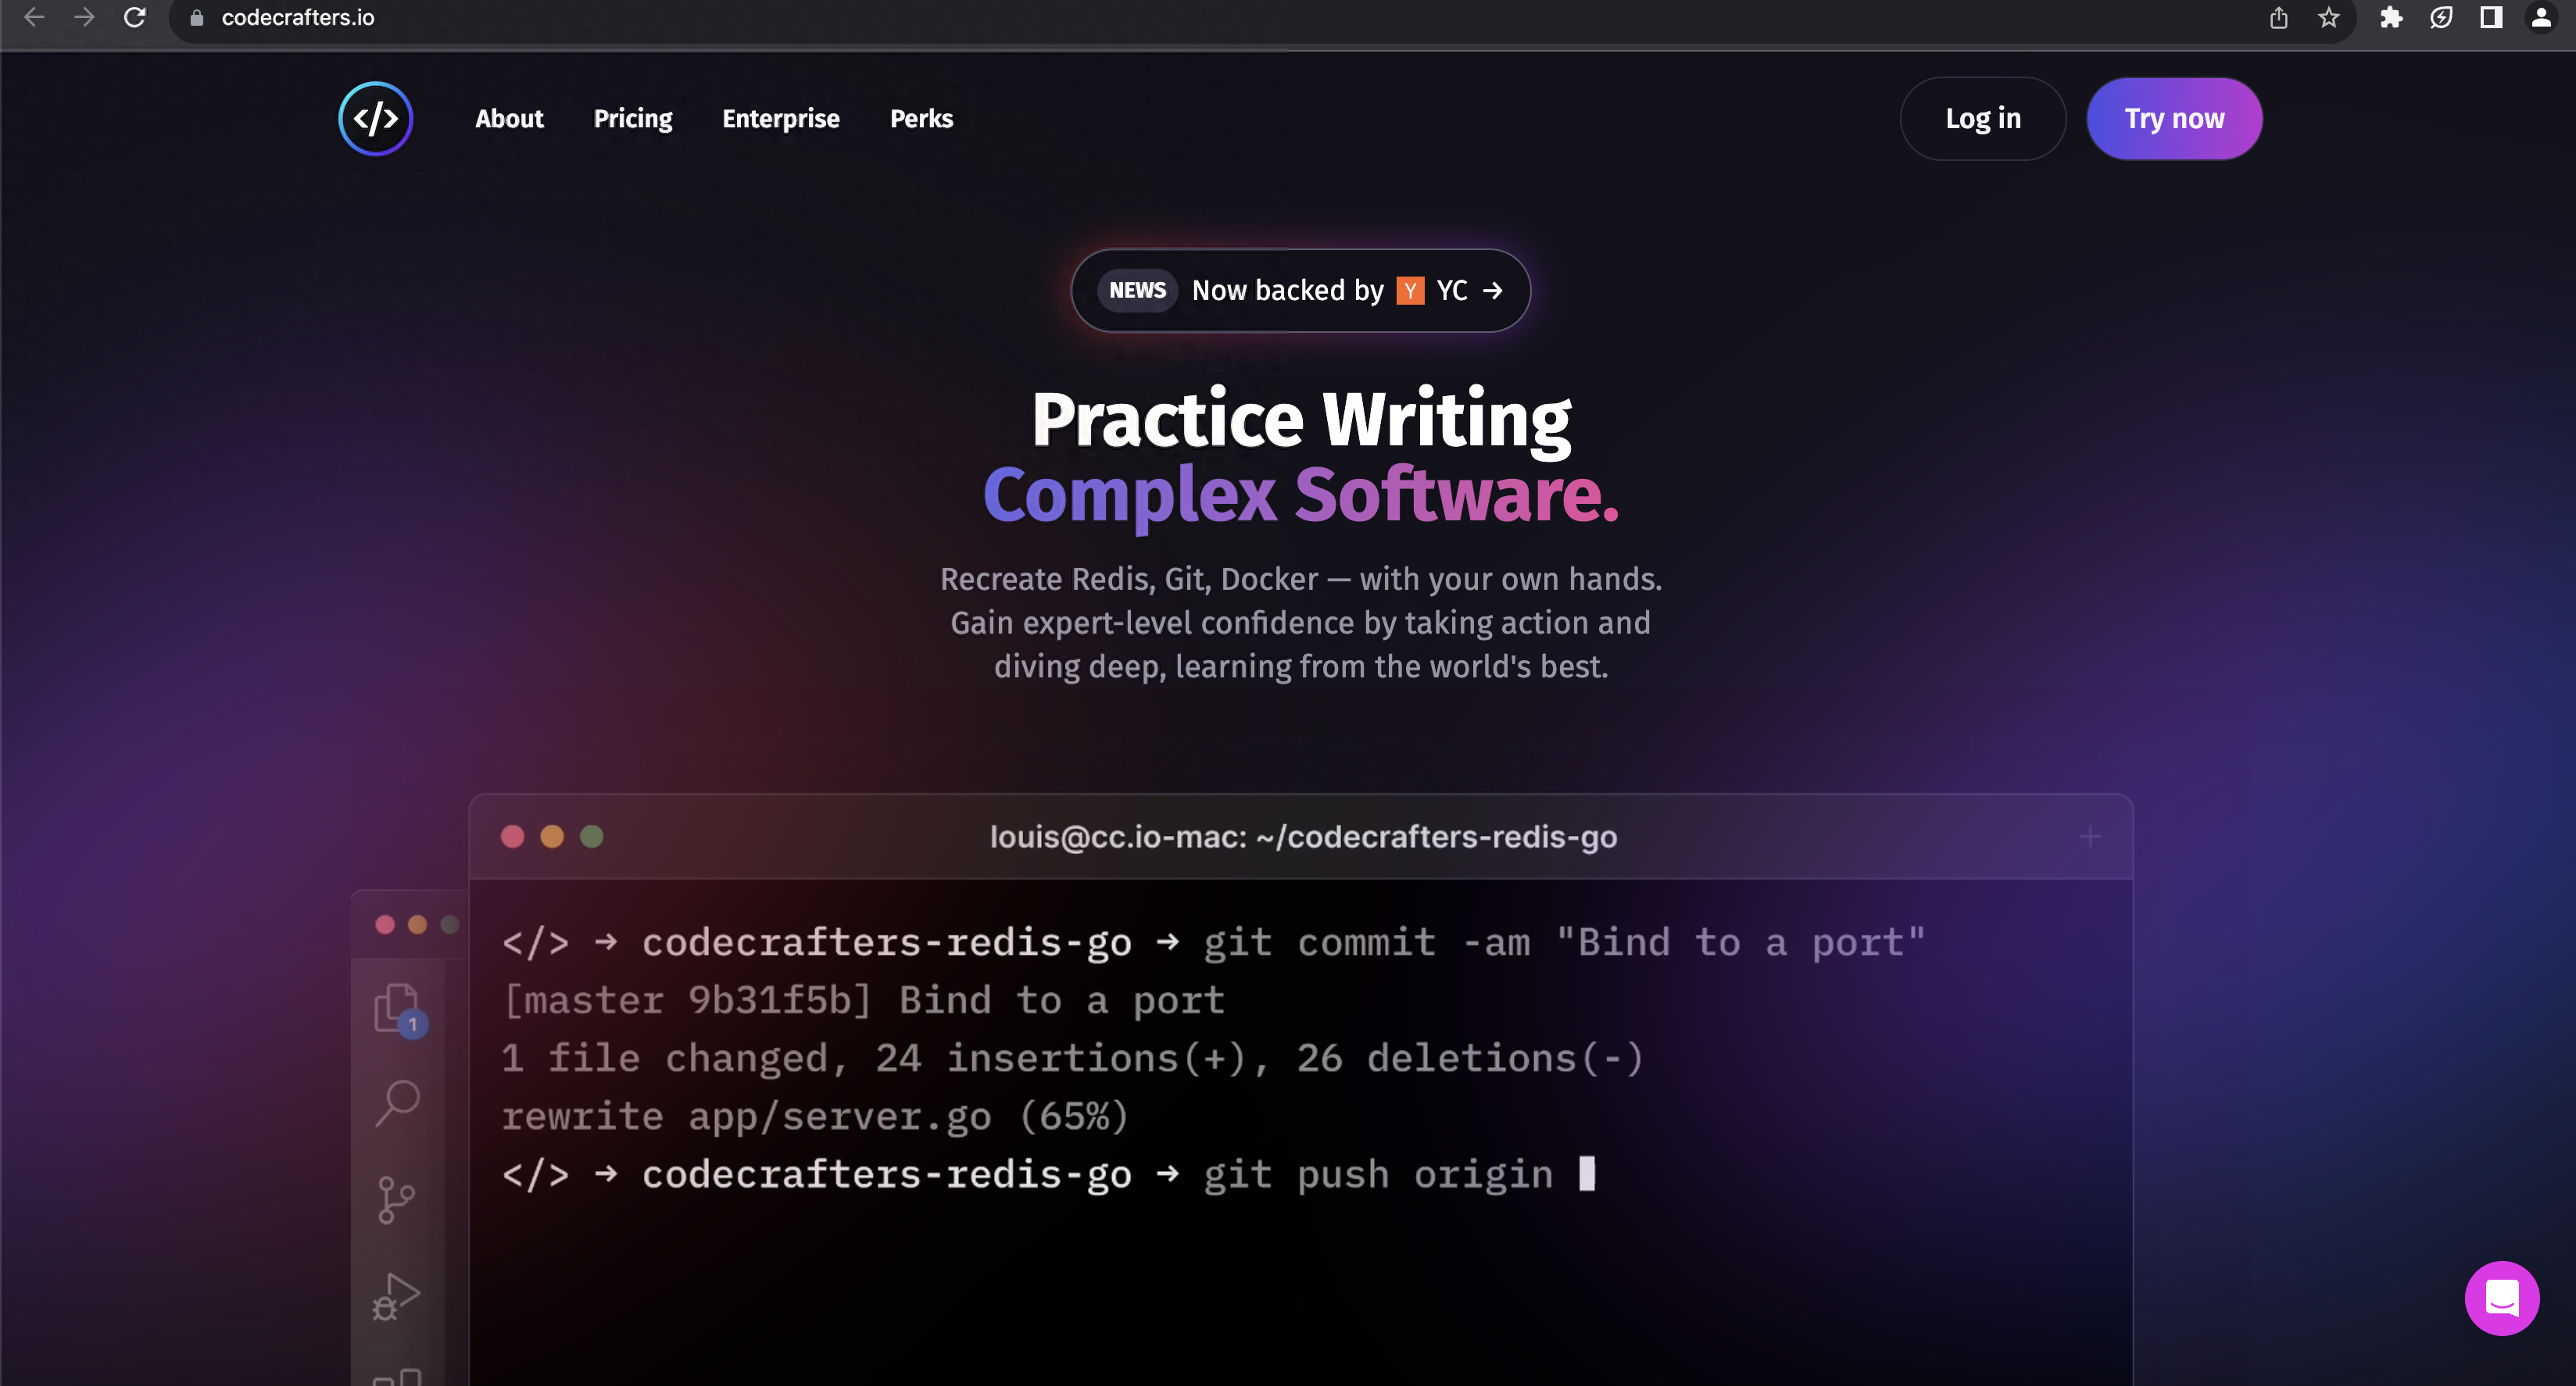The height and width of the screenshot is (1386, 2576).
Task: Click the run/debug arrow icon in sidebar
Action: [x=396, y=1292]
